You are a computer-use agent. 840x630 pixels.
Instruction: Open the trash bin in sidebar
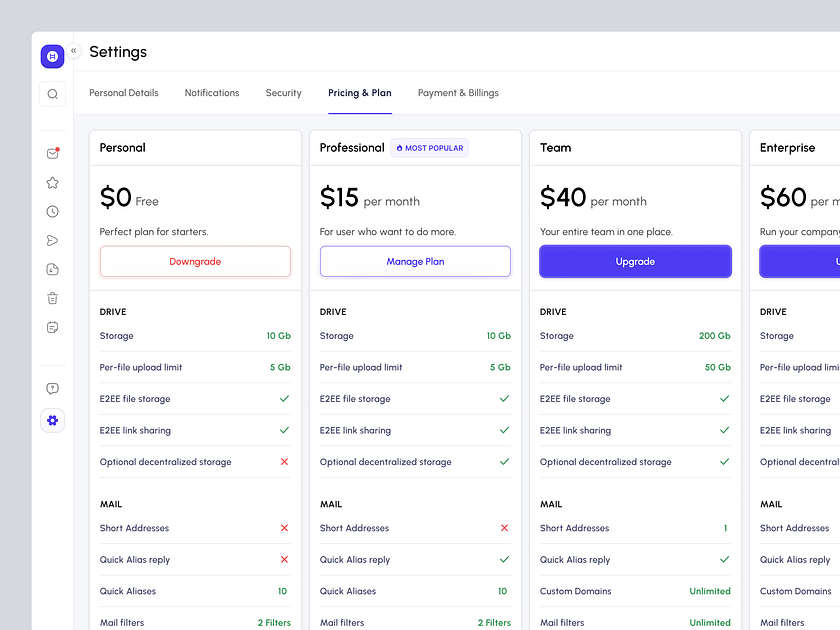point(52,298)
